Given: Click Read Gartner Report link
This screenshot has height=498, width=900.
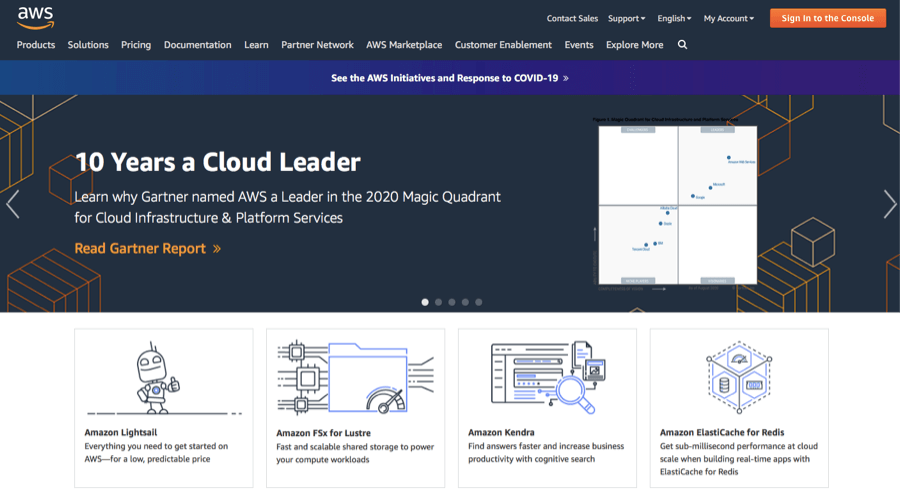Looking at the screenshot, I should coord(148,248).
